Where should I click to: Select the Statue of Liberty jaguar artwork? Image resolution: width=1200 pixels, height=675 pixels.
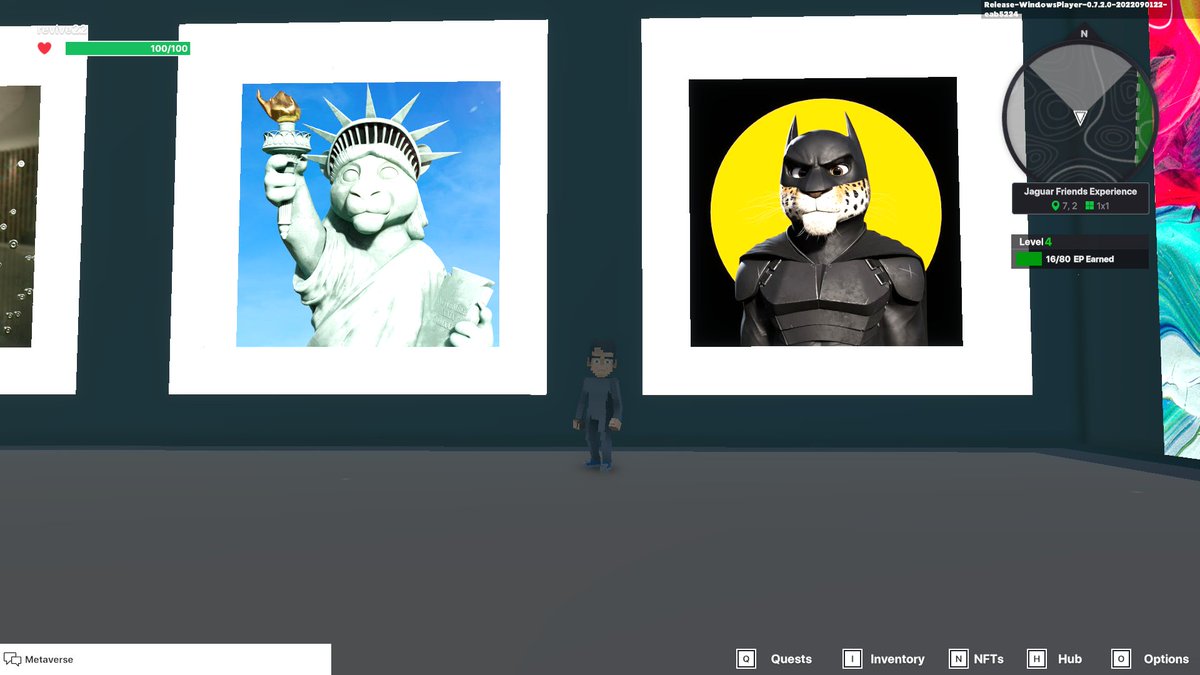367,214
